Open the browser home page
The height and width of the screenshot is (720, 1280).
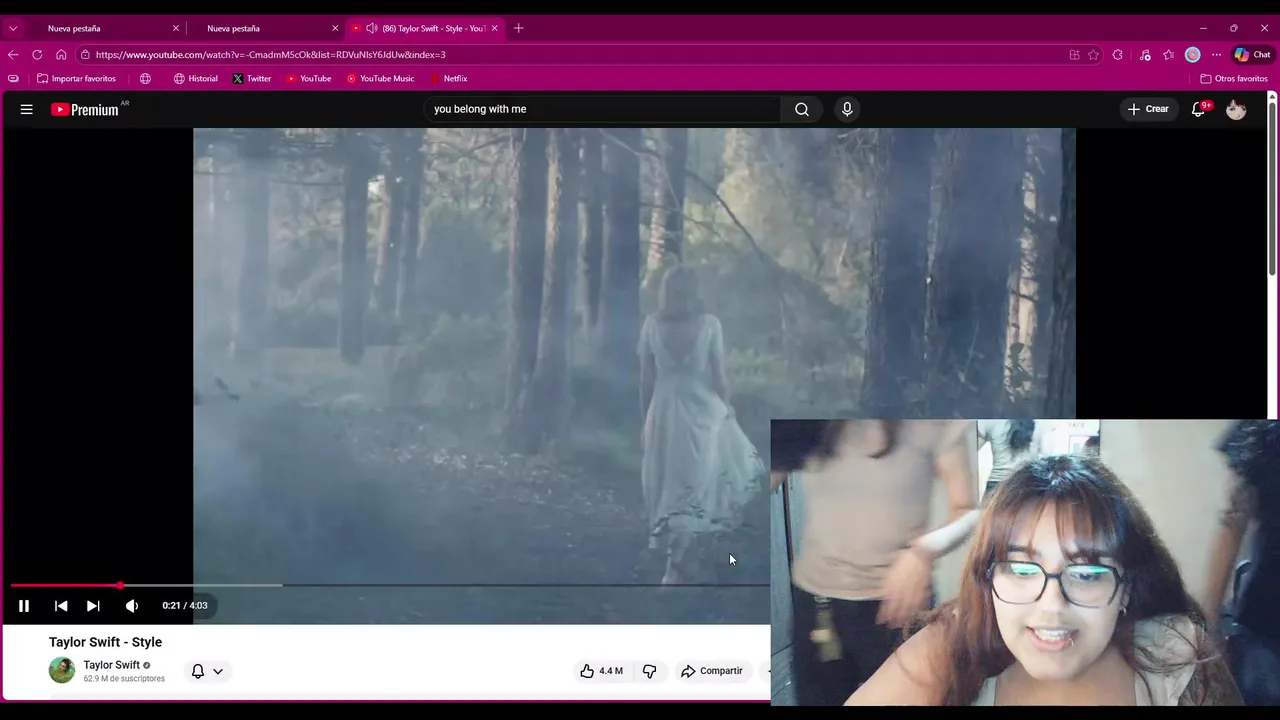[61, 55]
